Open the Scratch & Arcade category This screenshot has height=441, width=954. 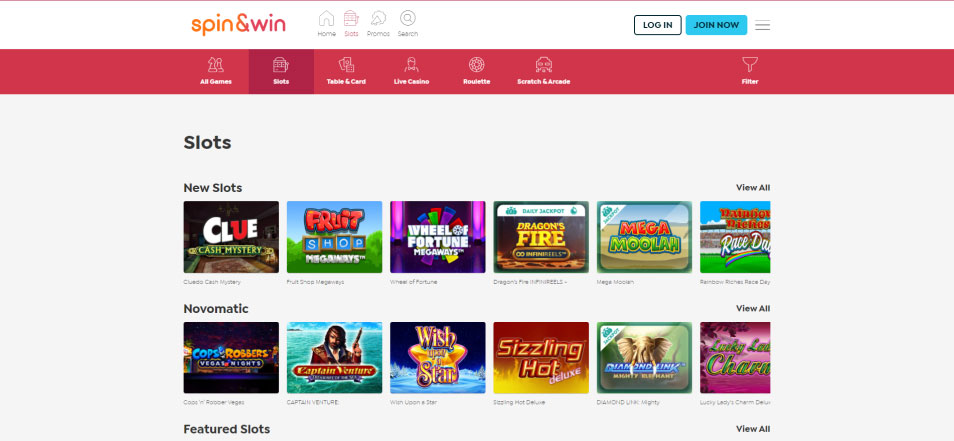(543, 71)
